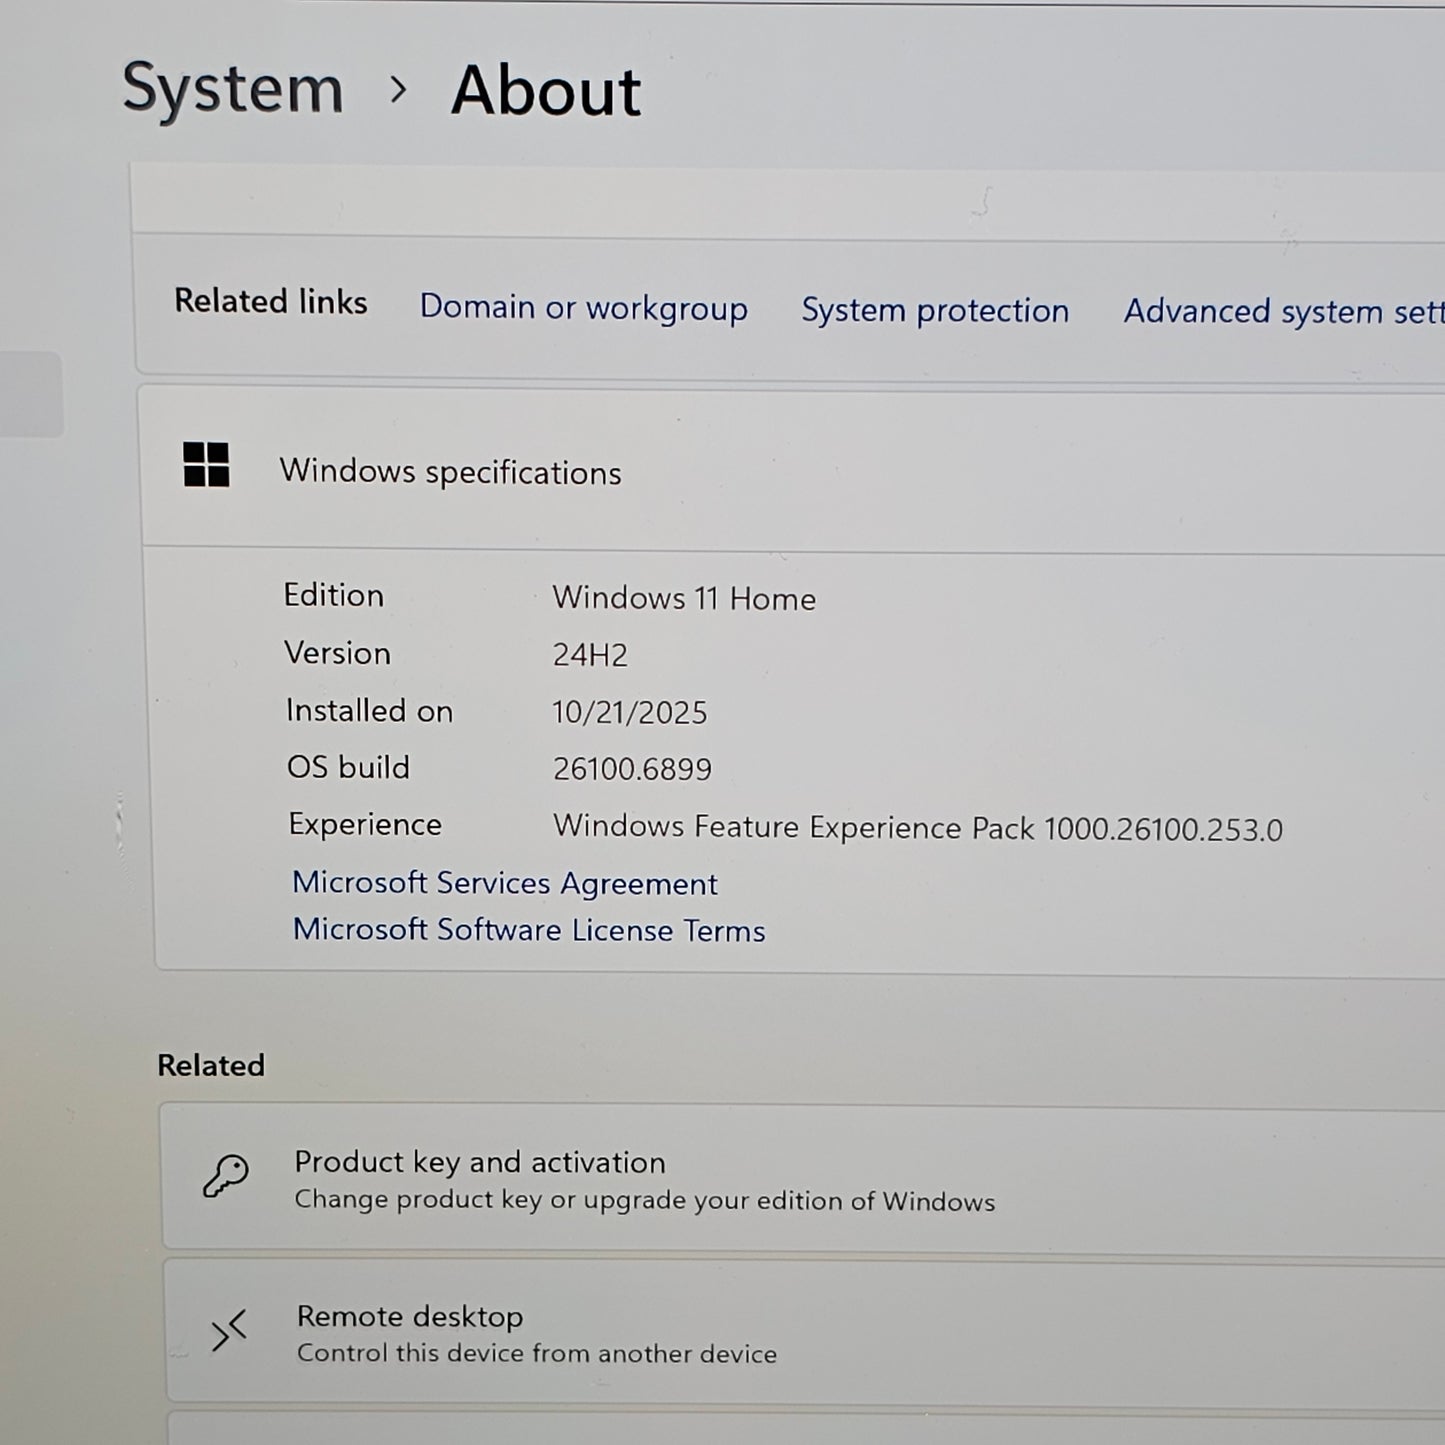Viewport: 1445px width, 1445px height.
Task: Click the About page heading
Action: [x=545, y=92]
